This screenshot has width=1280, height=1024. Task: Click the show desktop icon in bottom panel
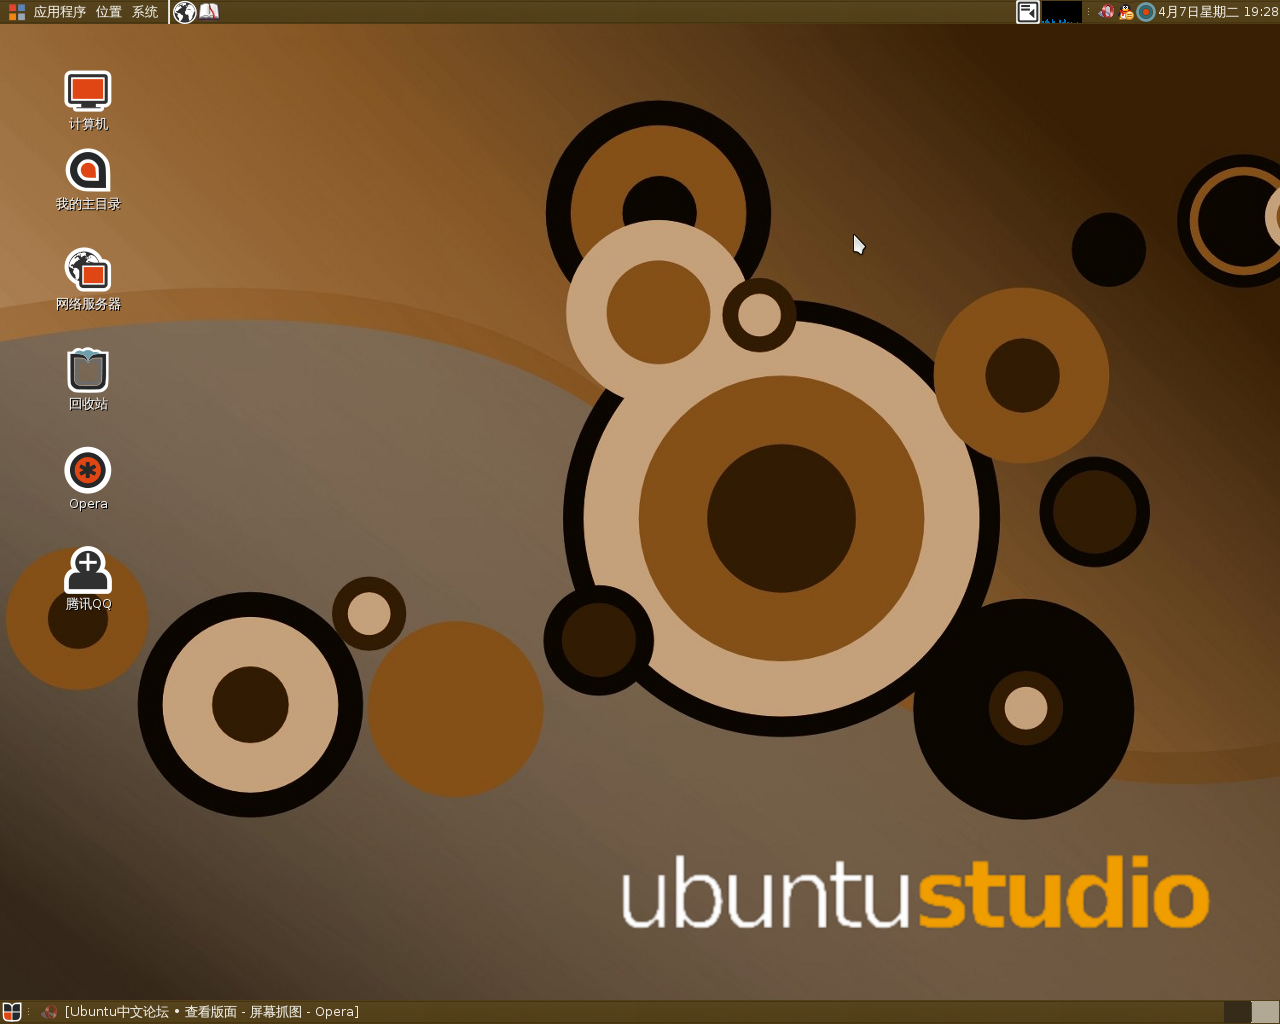click(12, 1012)
